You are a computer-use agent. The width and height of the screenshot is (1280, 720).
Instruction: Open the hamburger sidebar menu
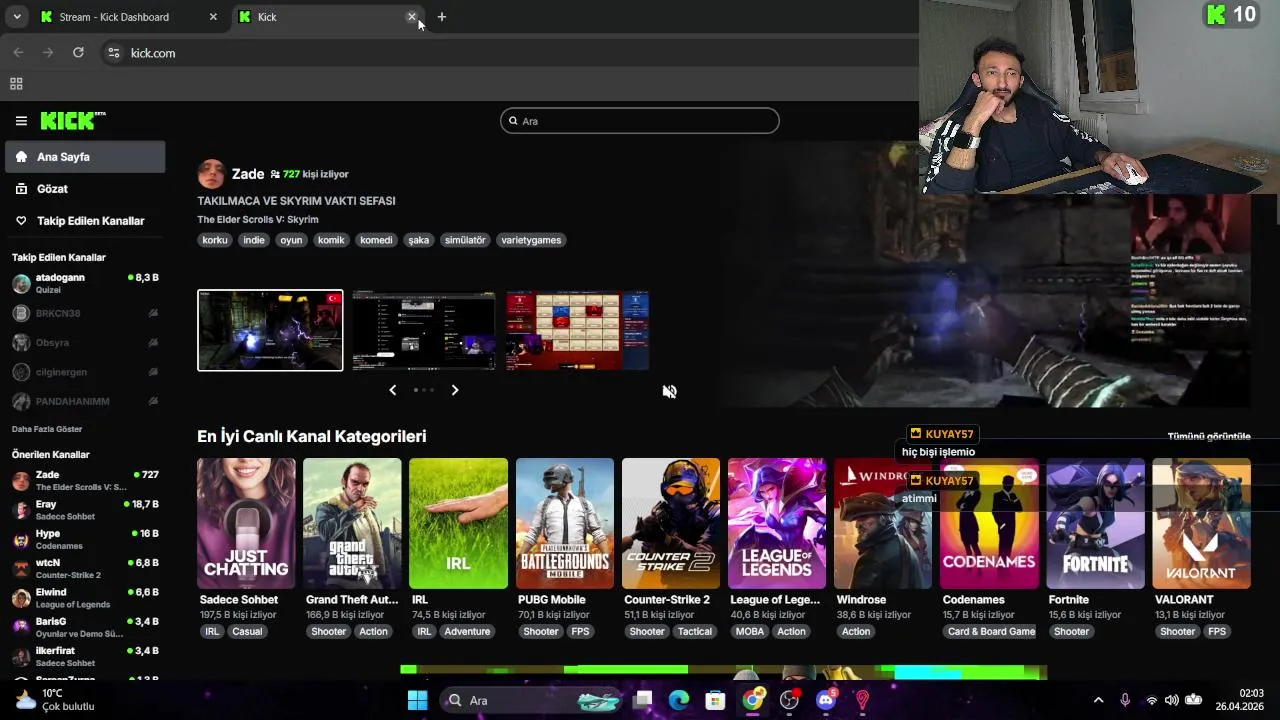[21, 121]
